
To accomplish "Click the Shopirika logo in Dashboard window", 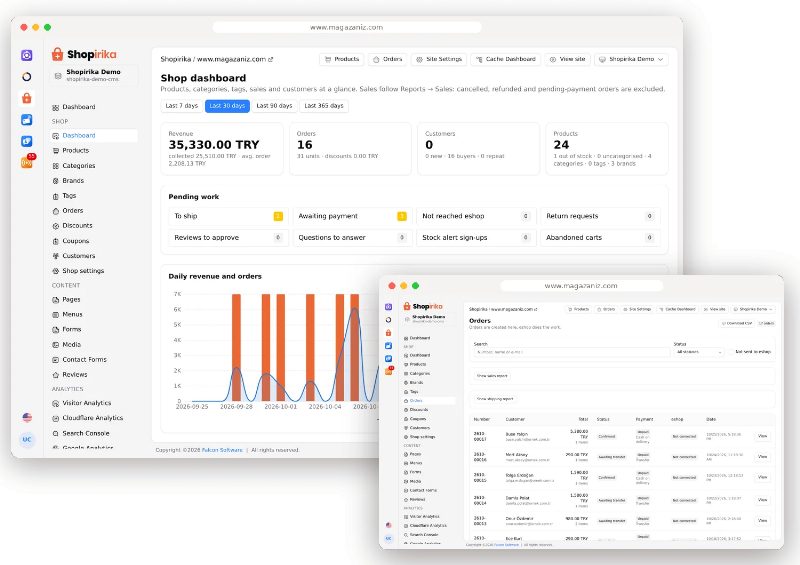I will (84, 54).
